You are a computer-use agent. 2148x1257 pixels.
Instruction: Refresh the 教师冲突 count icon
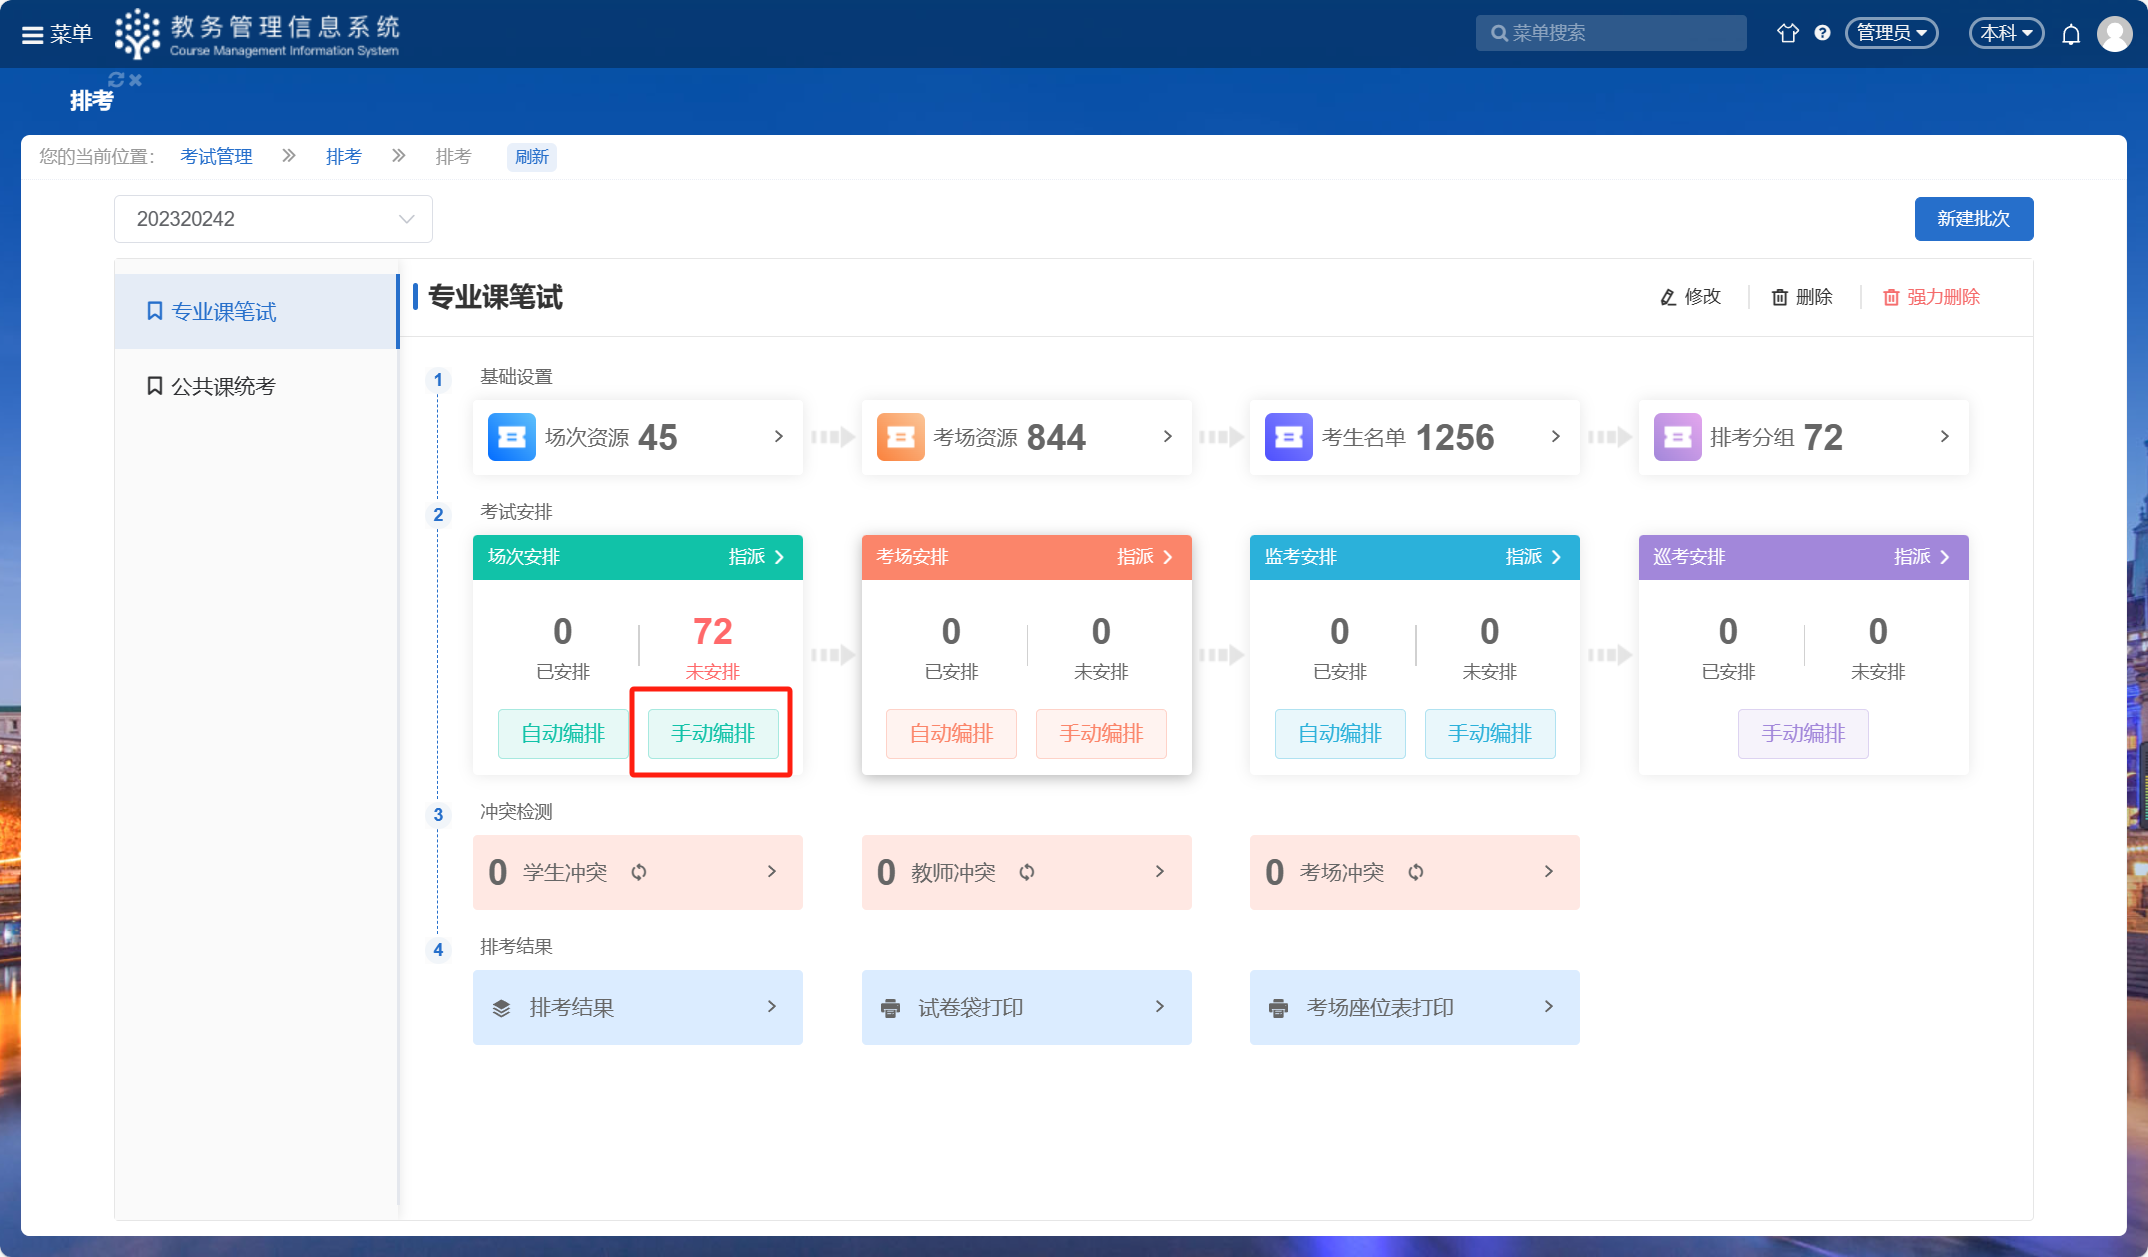1027,872
